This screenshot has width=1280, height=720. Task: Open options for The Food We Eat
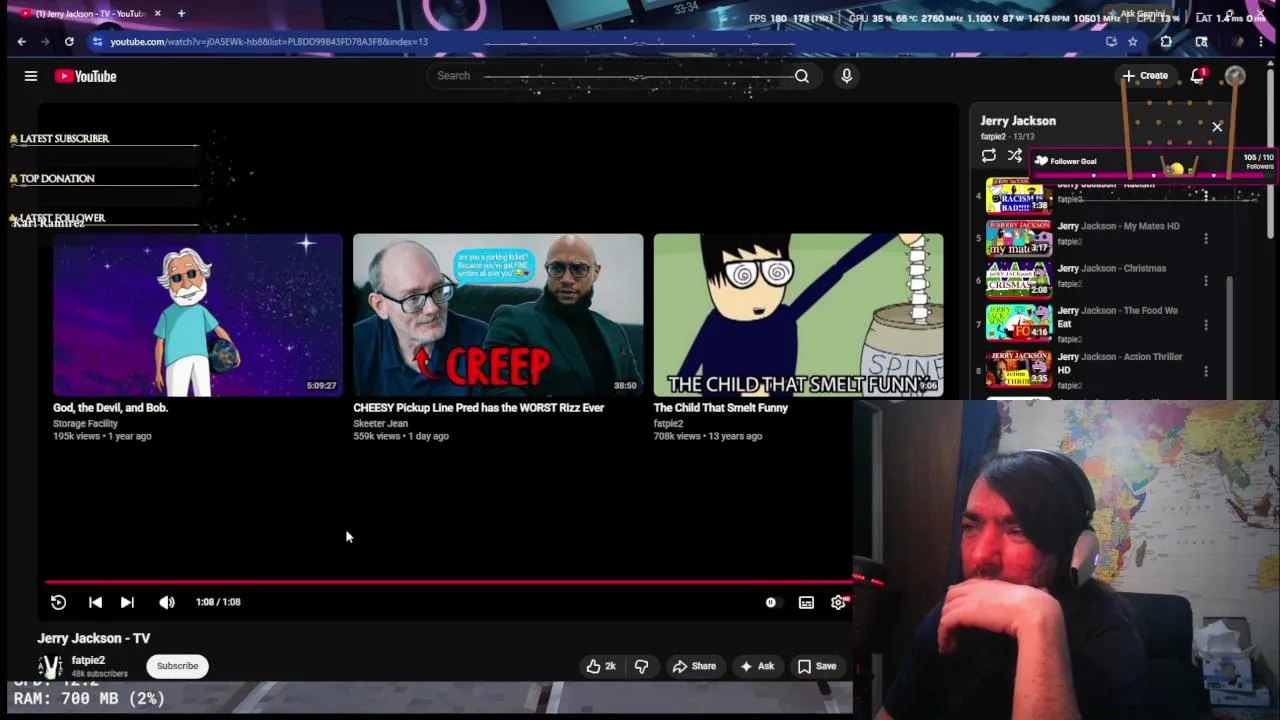(1206, 325)
